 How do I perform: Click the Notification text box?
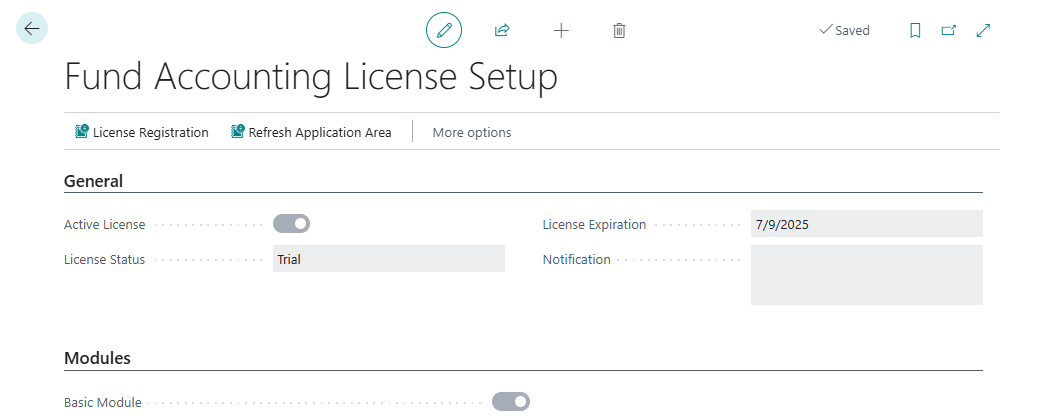coord(866,274)
